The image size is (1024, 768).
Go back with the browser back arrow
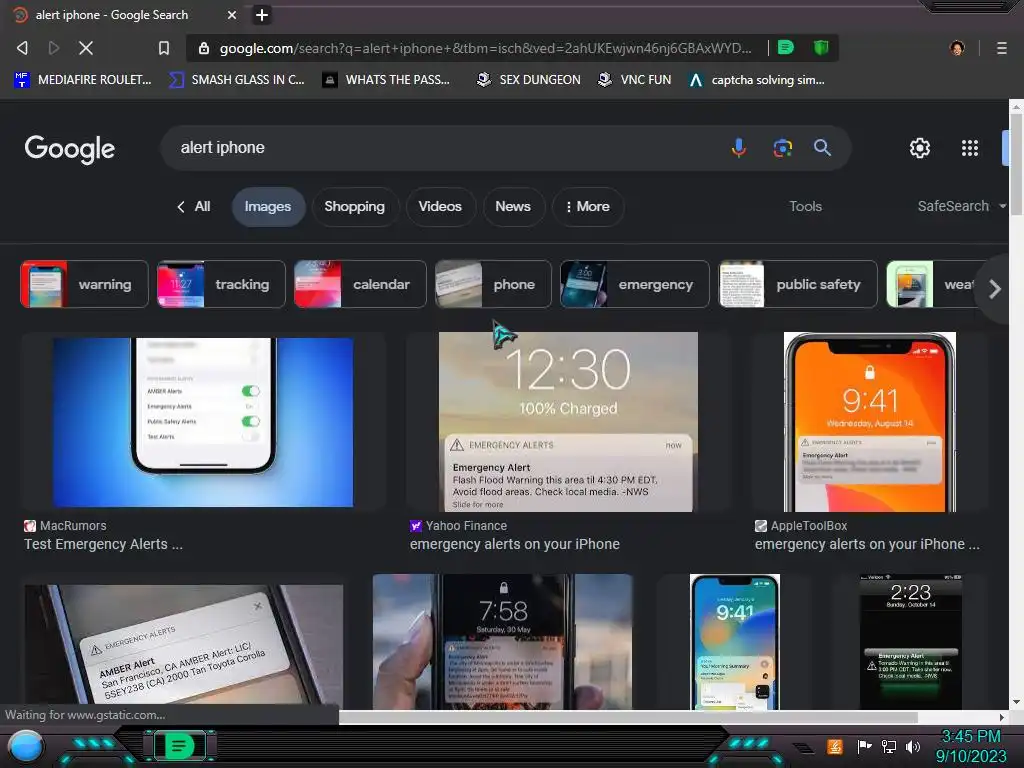pos(22,48)
